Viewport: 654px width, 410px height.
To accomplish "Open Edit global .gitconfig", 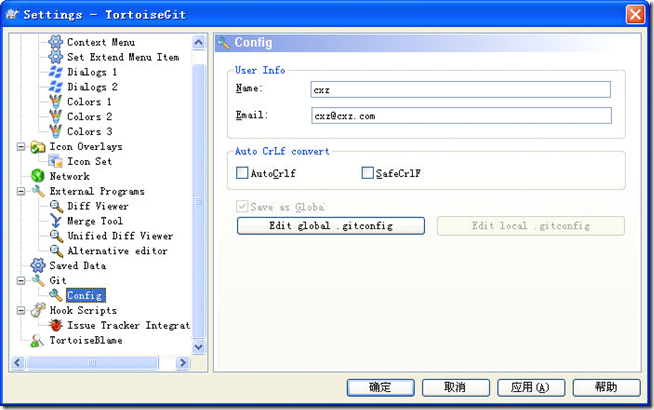I will pos(331,226).
